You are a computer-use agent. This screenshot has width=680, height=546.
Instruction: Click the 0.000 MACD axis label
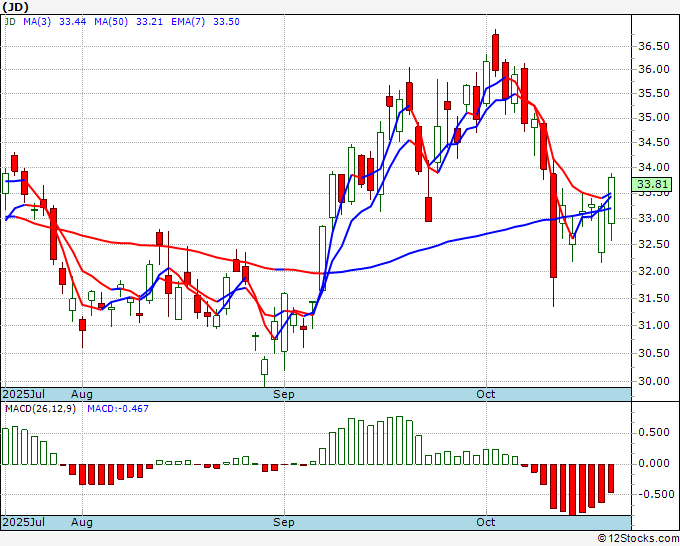[x=654, y=464]
